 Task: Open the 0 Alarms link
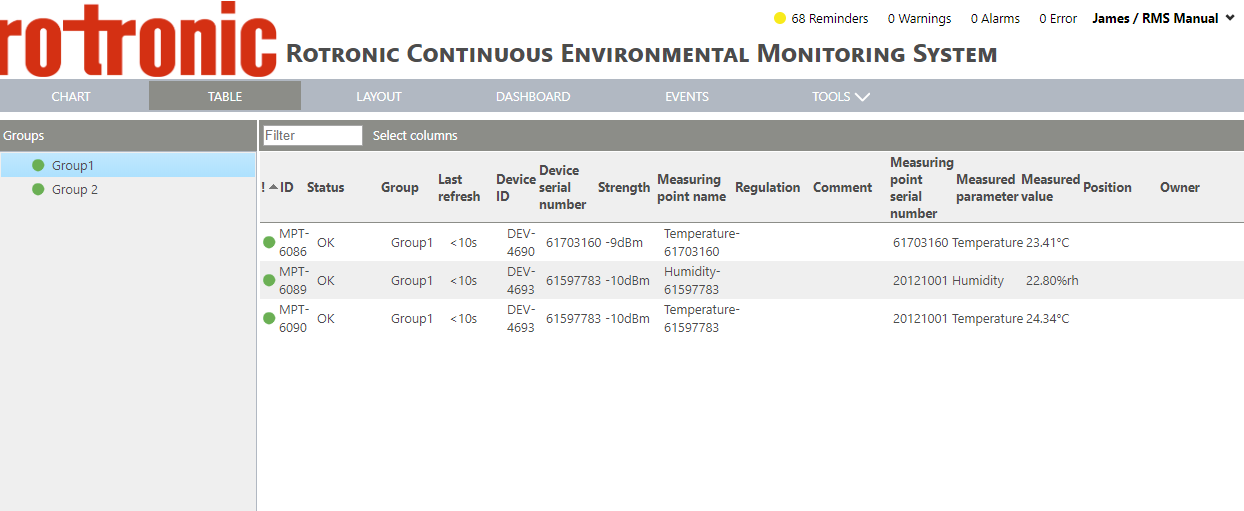tap(995, 18)
